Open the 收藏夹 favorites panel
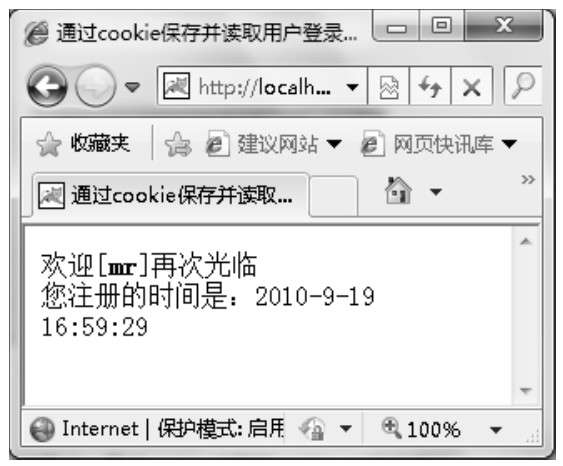This screenshot has height=466, width=563. coord(83,144)
